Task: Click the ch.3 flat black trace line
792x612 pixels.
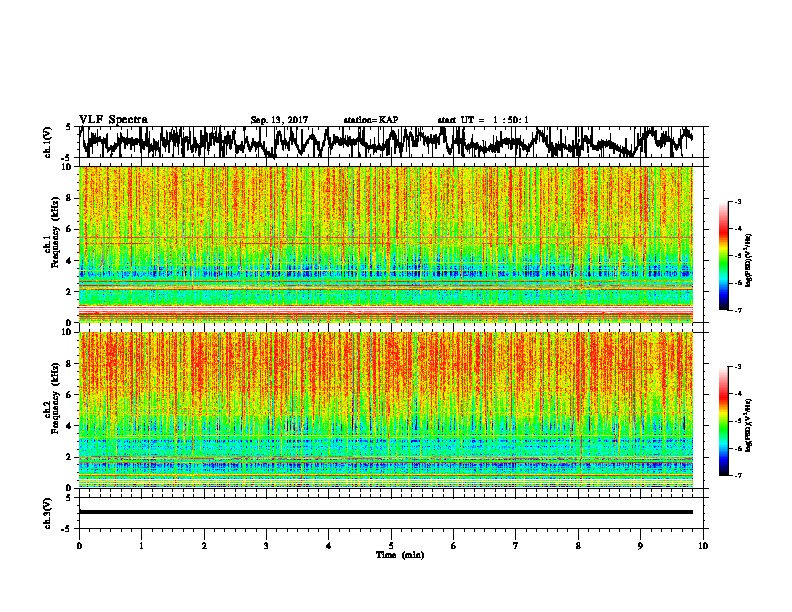Action: coord(386,512)
